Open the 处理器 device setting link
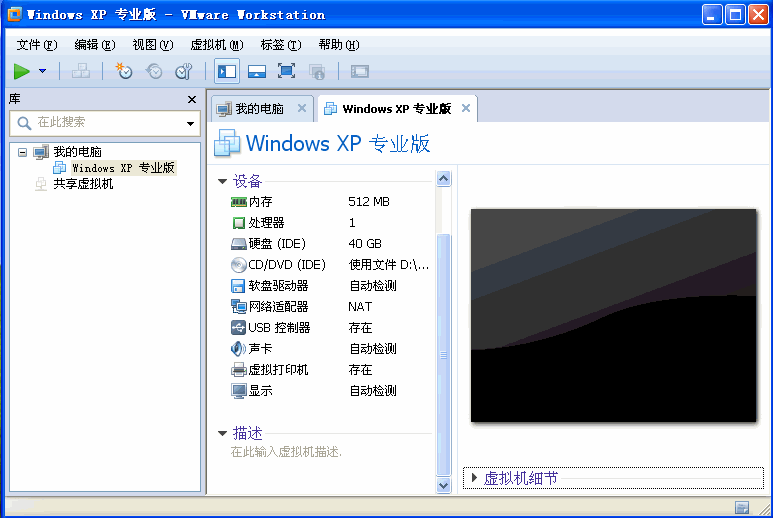The height and width of the screenshot is (518, 773). coord(266,223)
